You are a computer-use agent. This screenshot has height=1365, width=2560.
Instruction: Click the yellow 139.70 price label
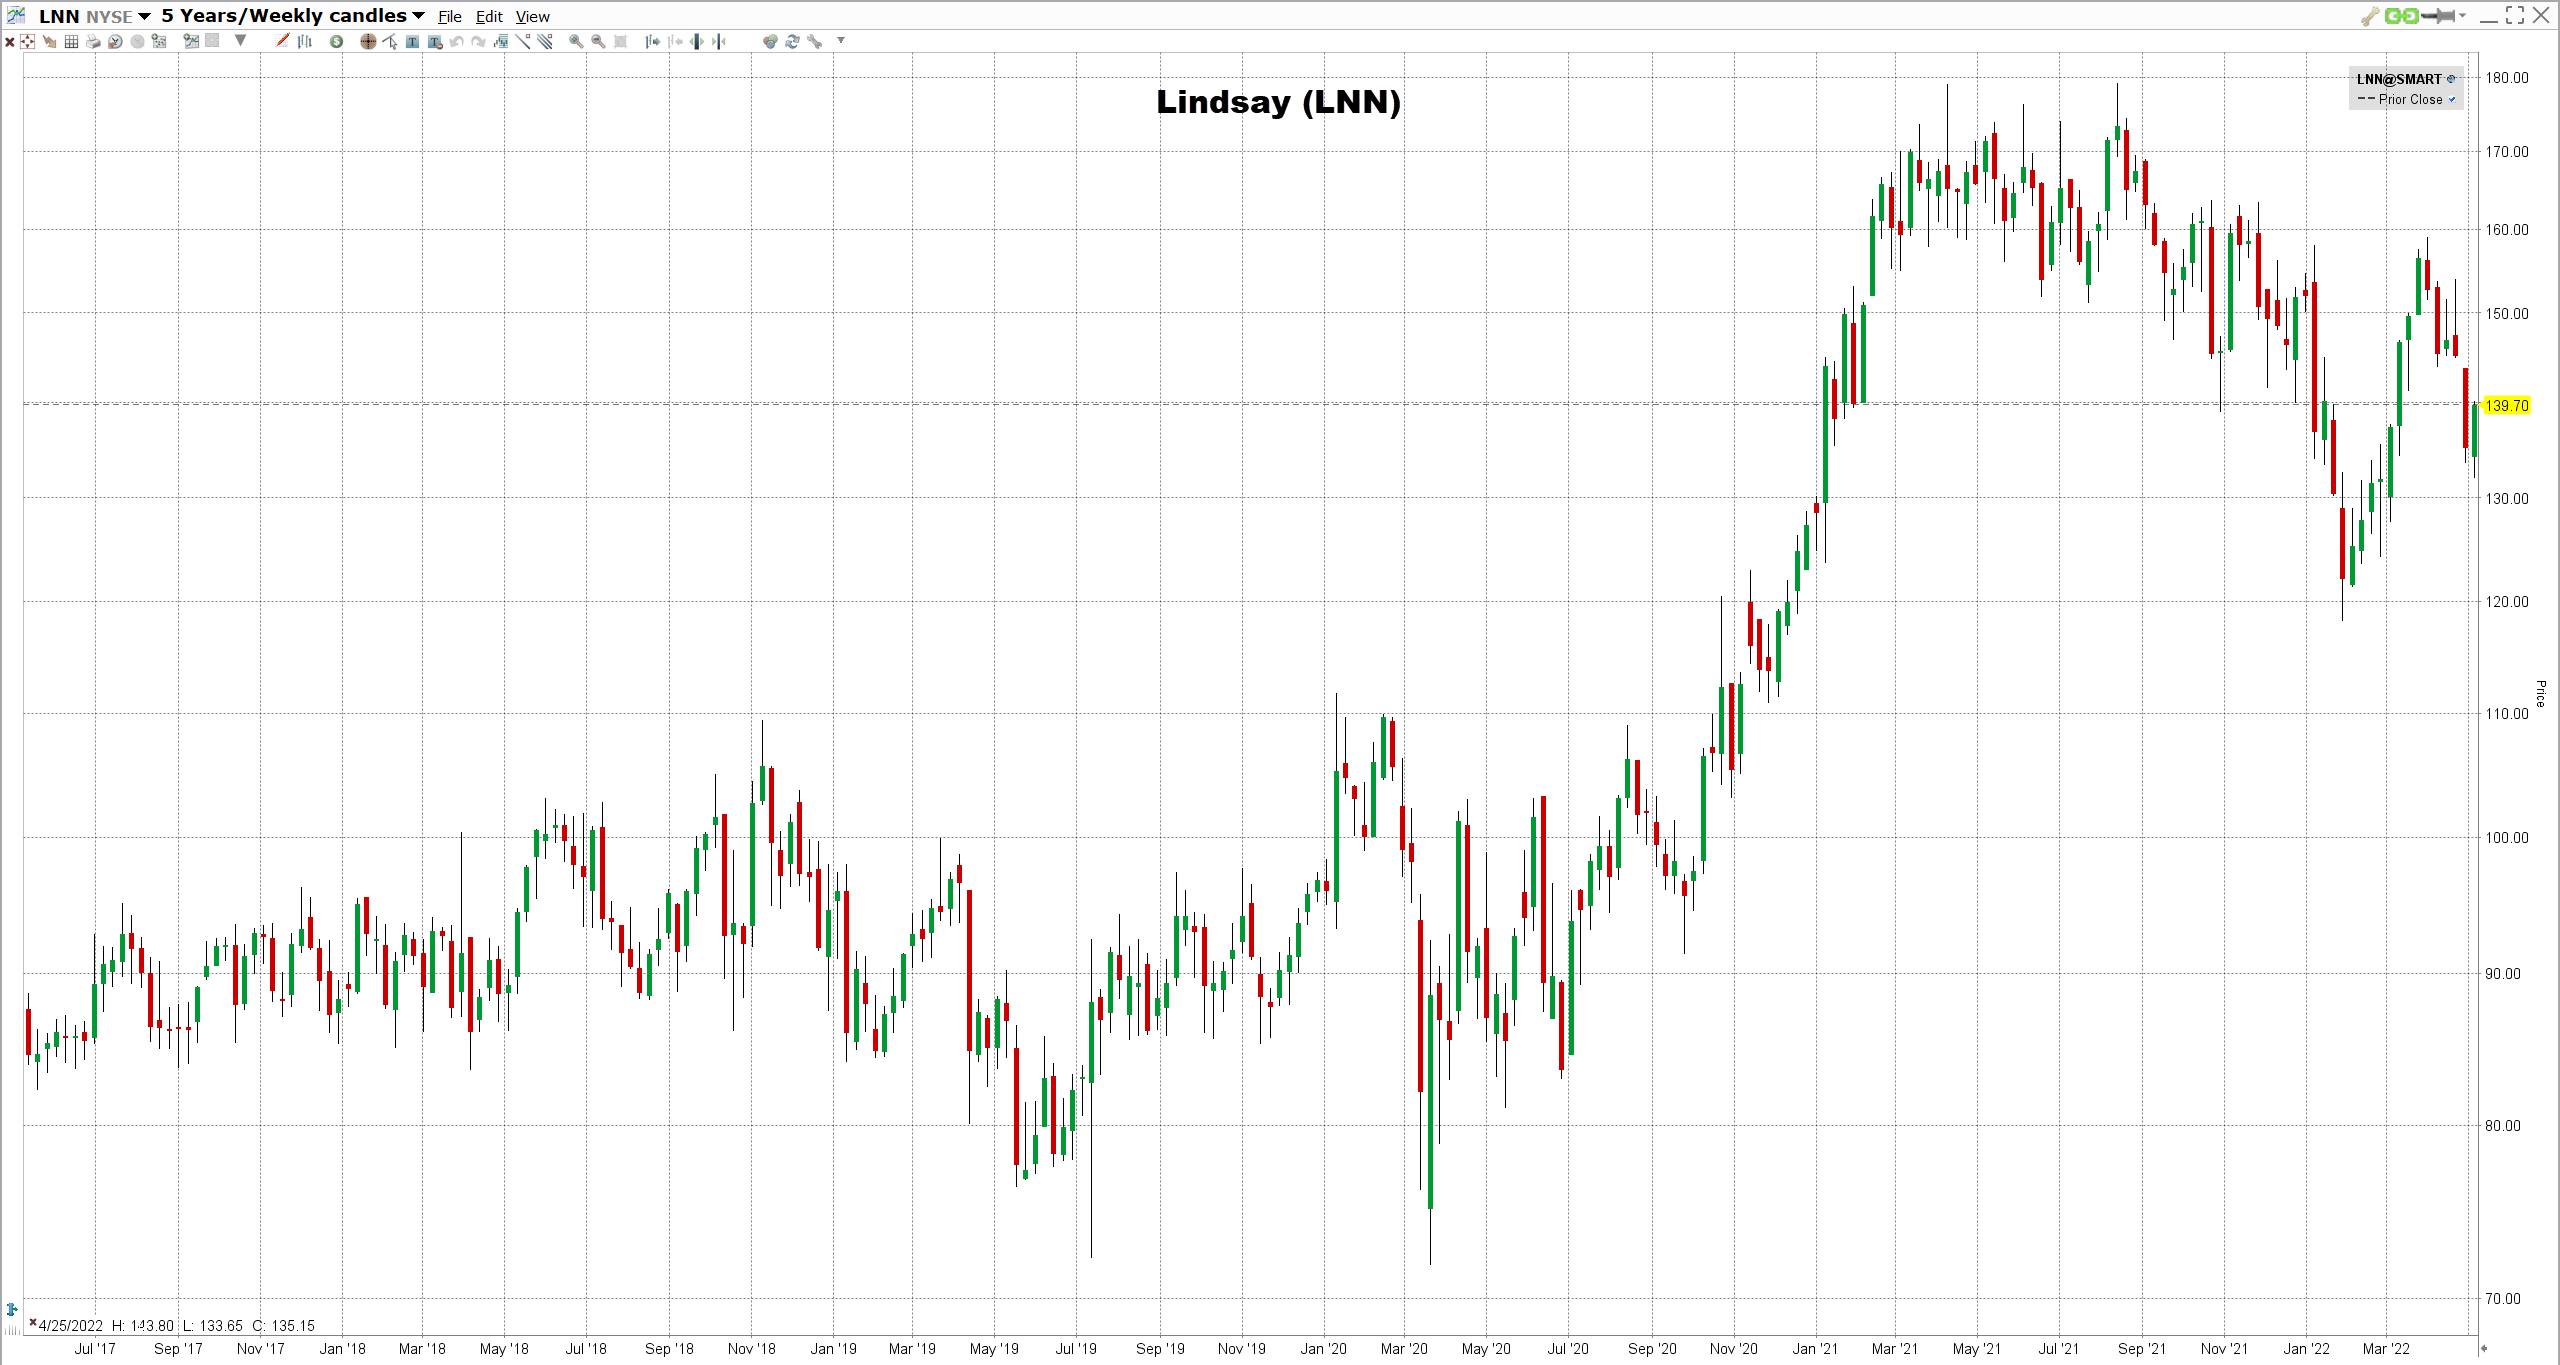[x=2507, y=405]
